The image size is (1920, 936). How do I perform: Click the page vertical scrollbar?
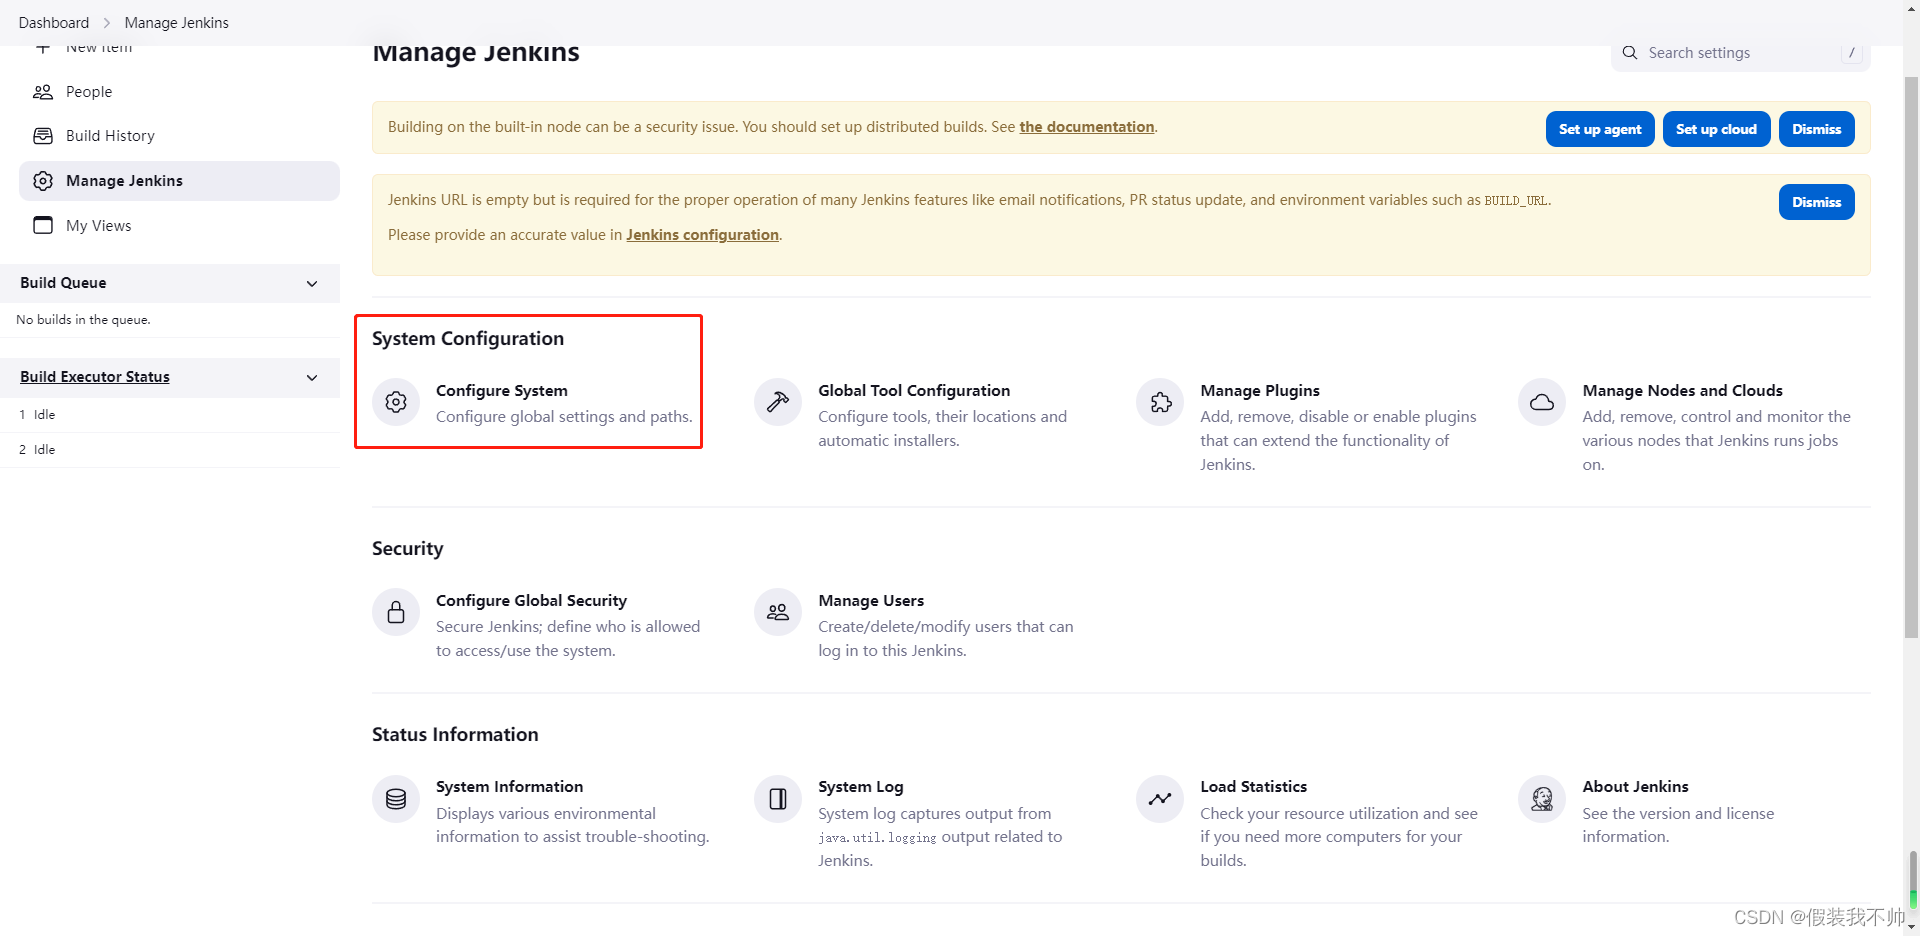pos(1911,358)
